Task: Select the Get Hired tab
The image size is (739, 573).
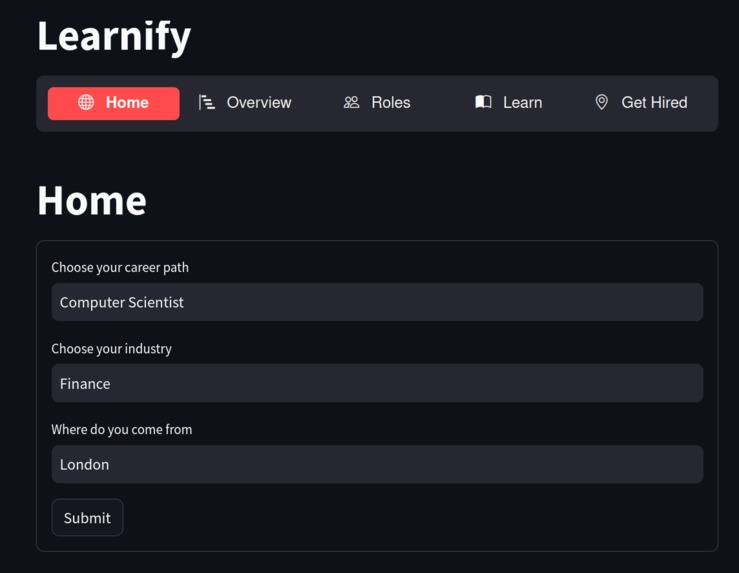Action: (641, 103)
